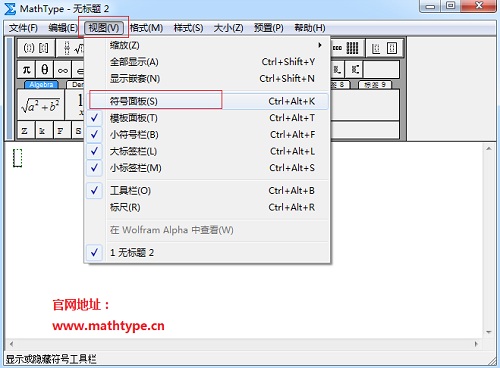The image size is (500, 368).
Task: Choose 显示嵌套(N) Show Nesting
Action: [208, 79]
